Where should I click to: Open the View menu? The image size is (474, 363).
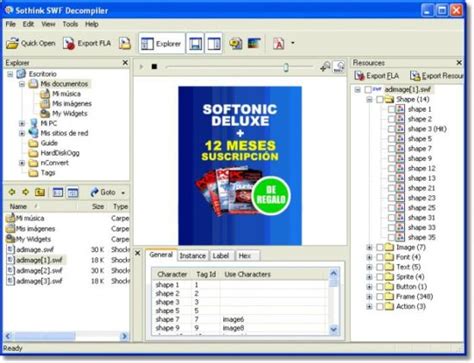(48, 24)
